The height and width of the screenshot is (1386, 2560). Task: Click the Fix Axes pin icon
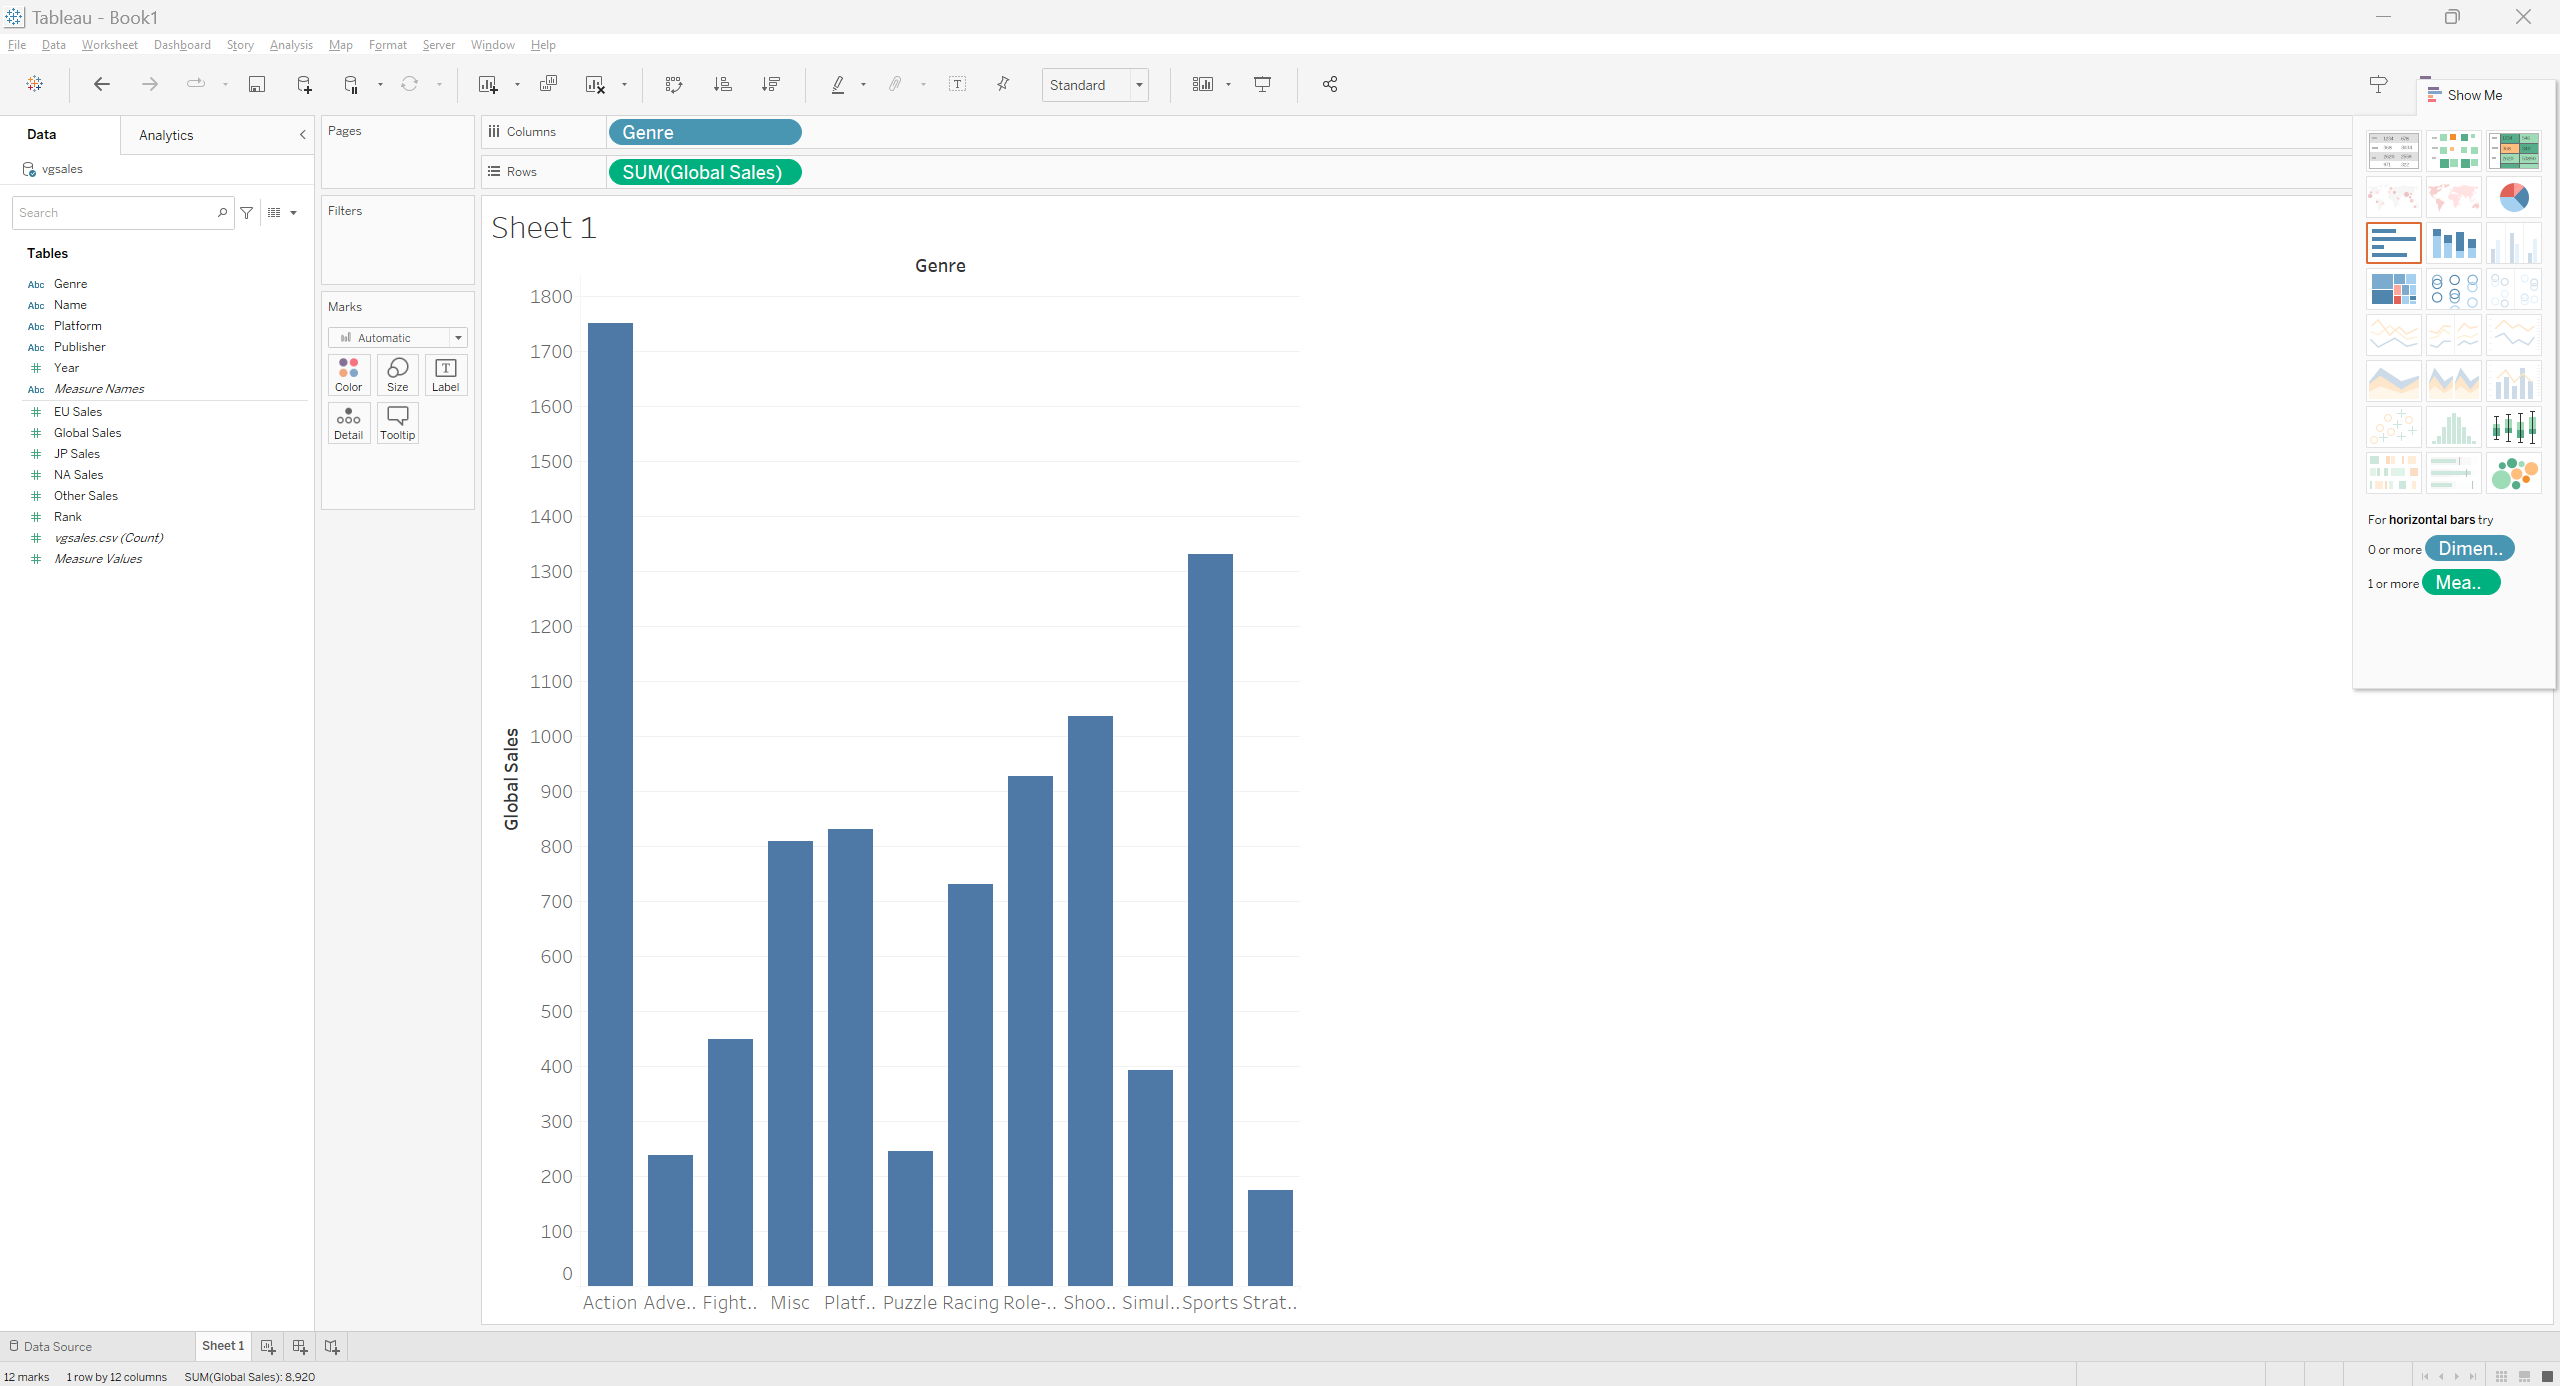(x=1003, y=84)
